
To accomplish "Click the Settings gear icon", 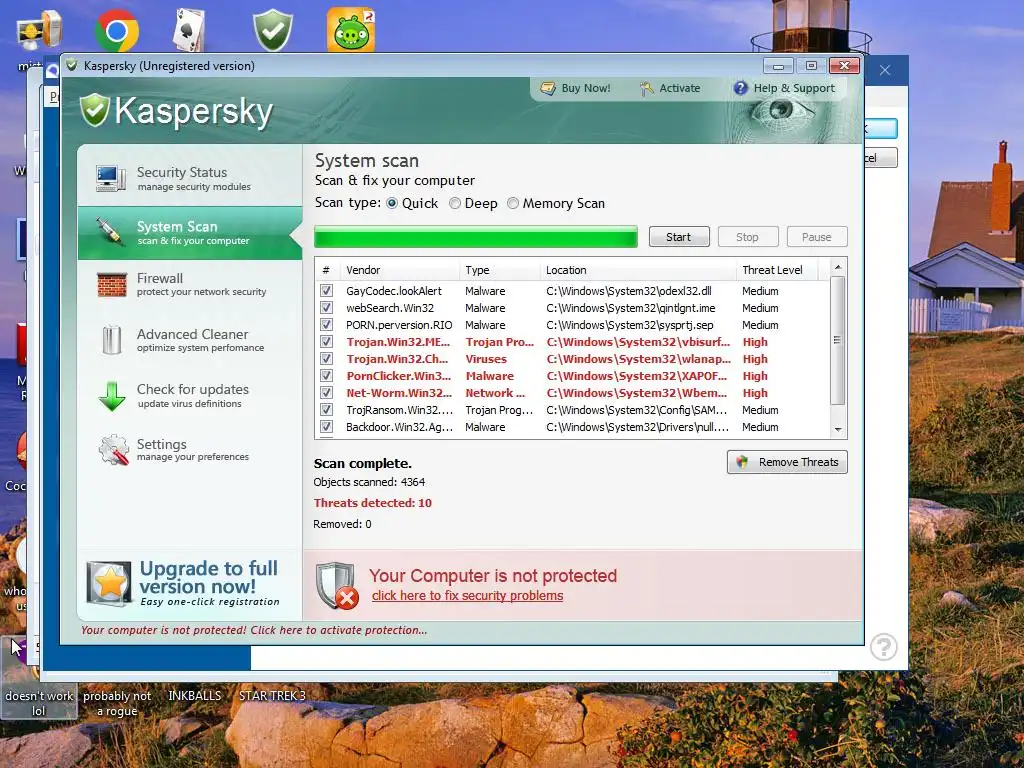I will [114, 449].
